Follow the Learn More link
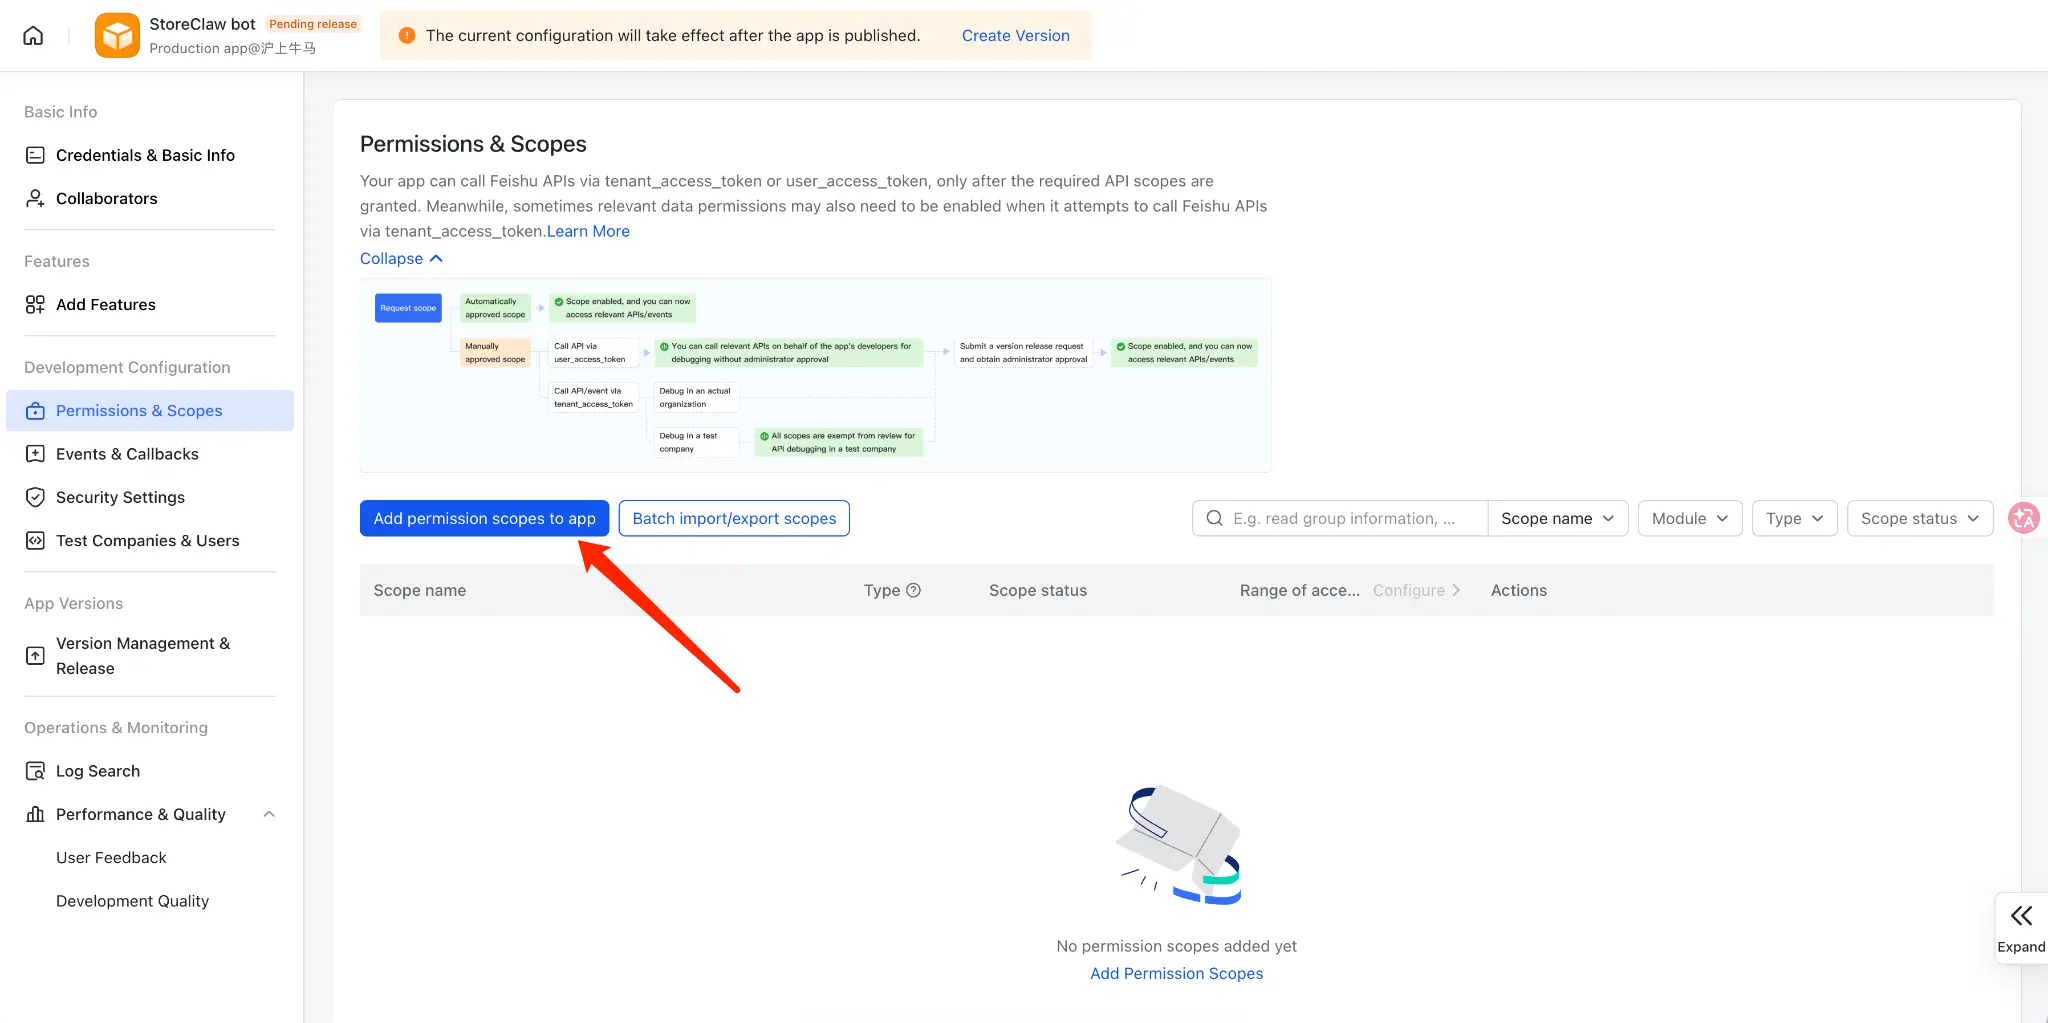The image size is (2048, 1023). click(x=588, y=231)
